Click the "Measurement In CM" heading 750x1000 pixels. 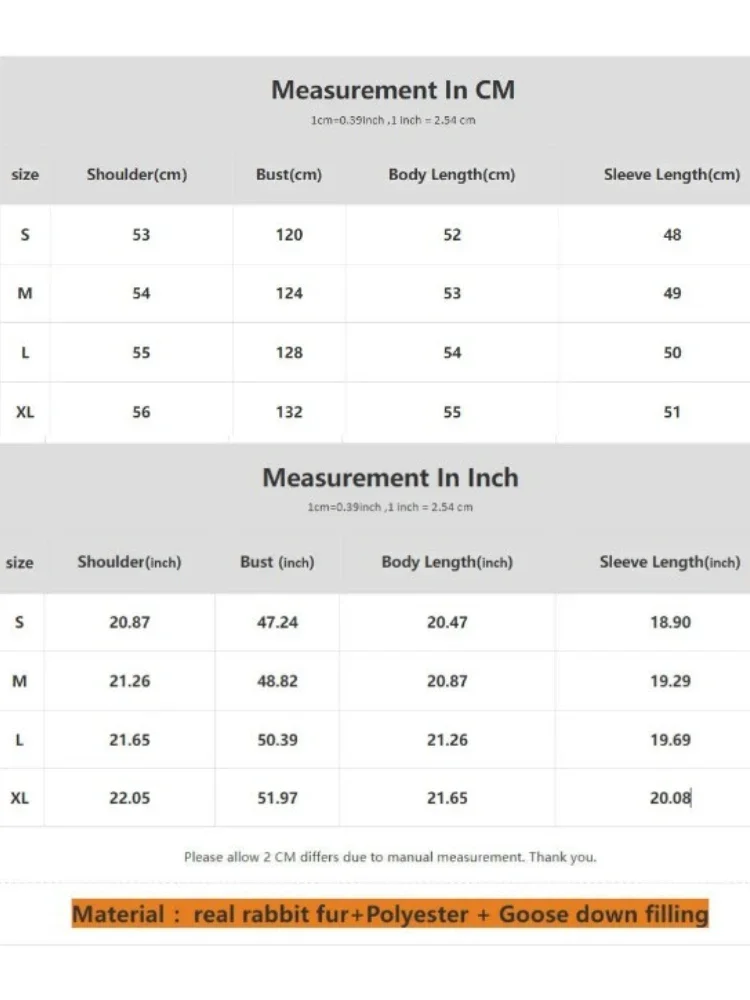pyautogui.click(x=392, y=90)
